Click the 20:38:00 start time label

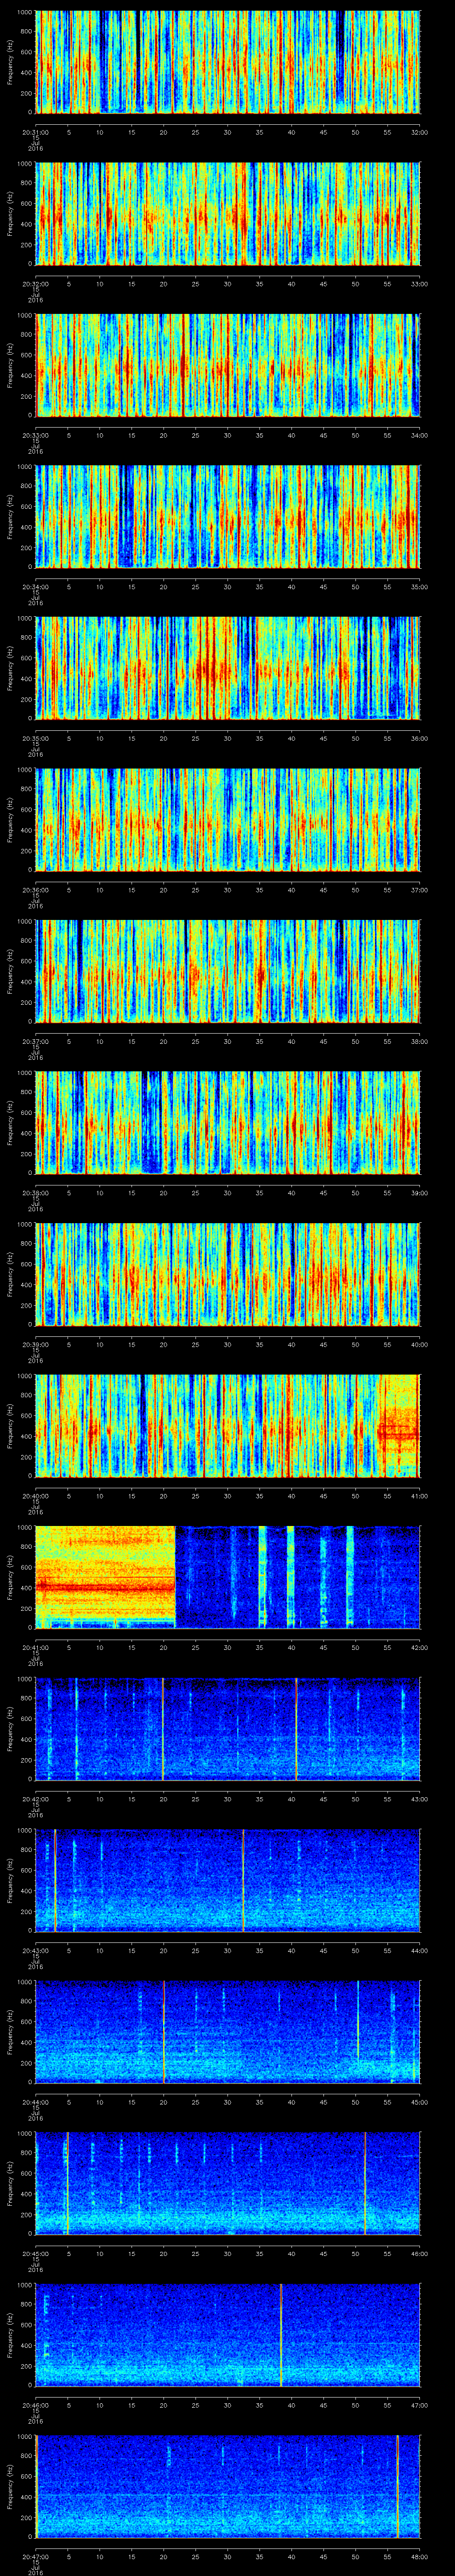point(35,1192)
